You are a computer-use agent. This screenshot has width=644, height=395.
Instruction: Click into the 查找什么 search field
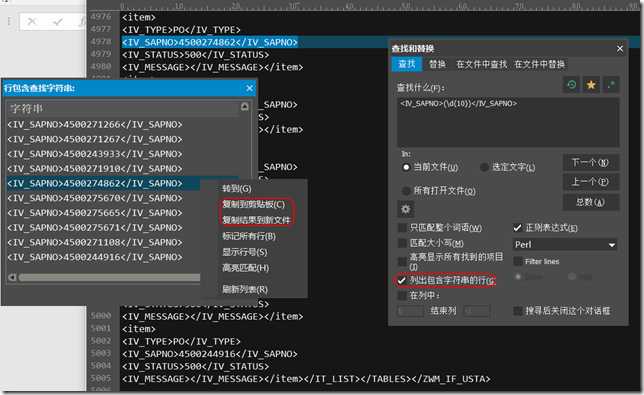[x=508, y=122]
